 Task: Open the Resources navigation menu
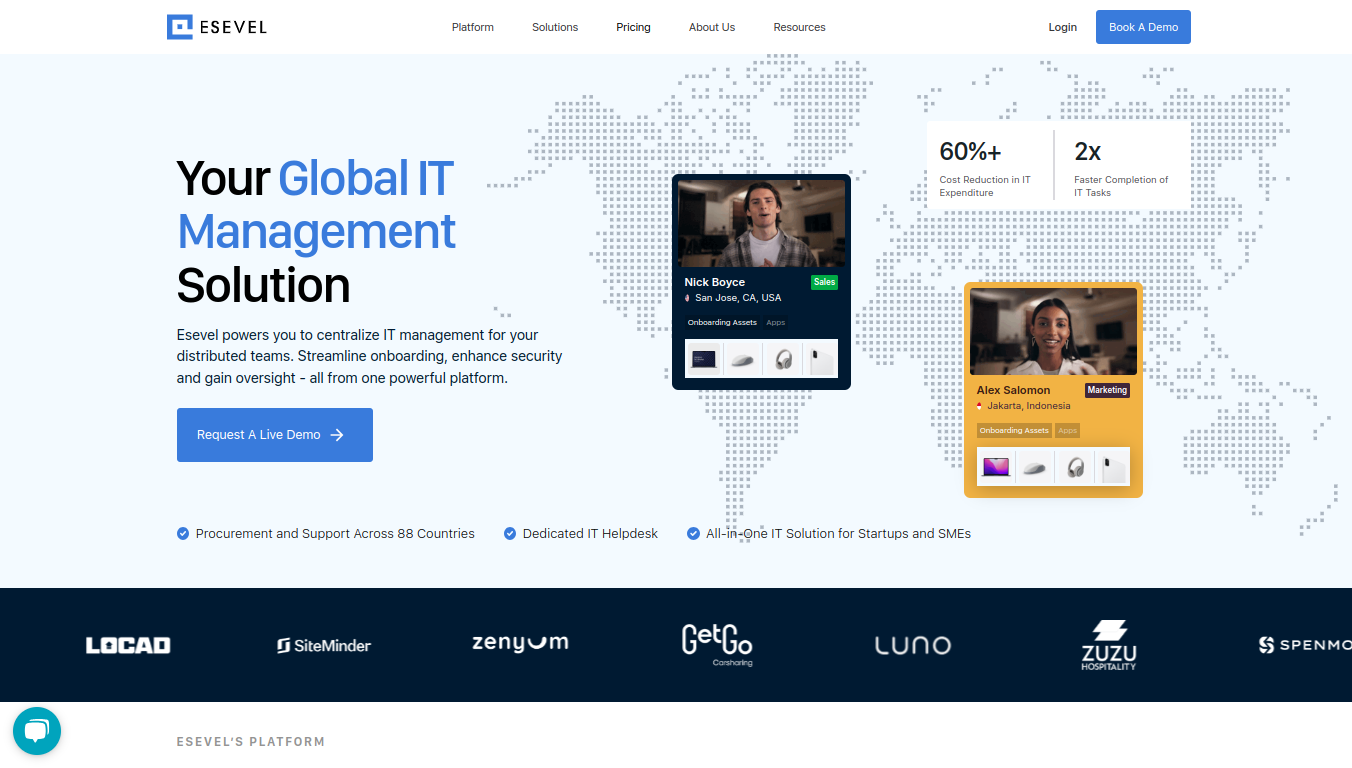[799, 27]
